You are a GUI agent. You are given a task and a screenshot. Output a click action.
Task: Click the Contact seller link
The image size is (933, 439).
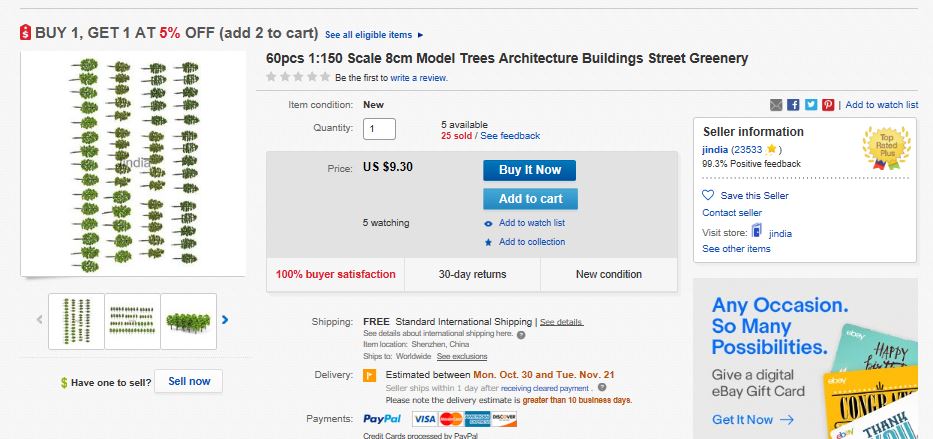[732, 213]
